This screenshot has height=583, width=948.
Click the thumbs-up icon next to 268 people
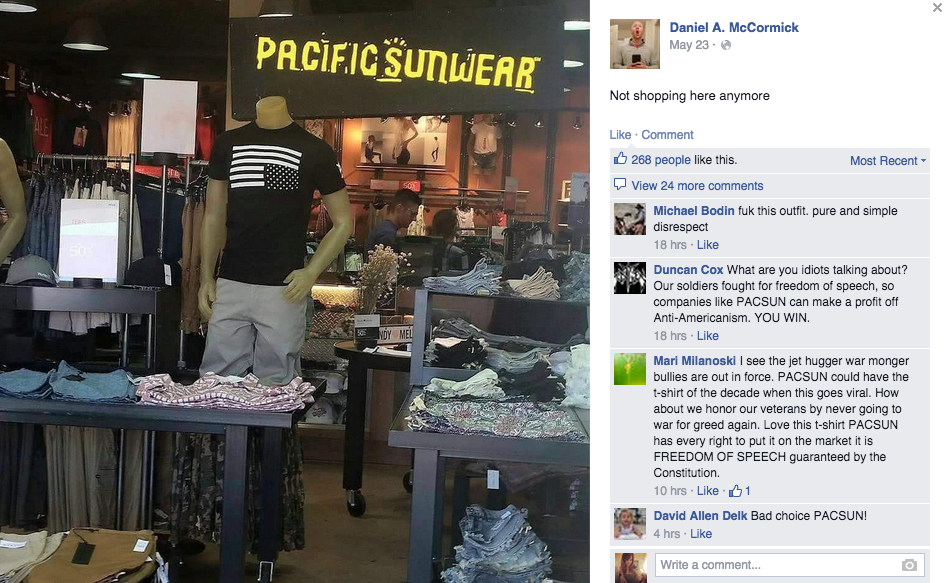(x=620, y=158)
